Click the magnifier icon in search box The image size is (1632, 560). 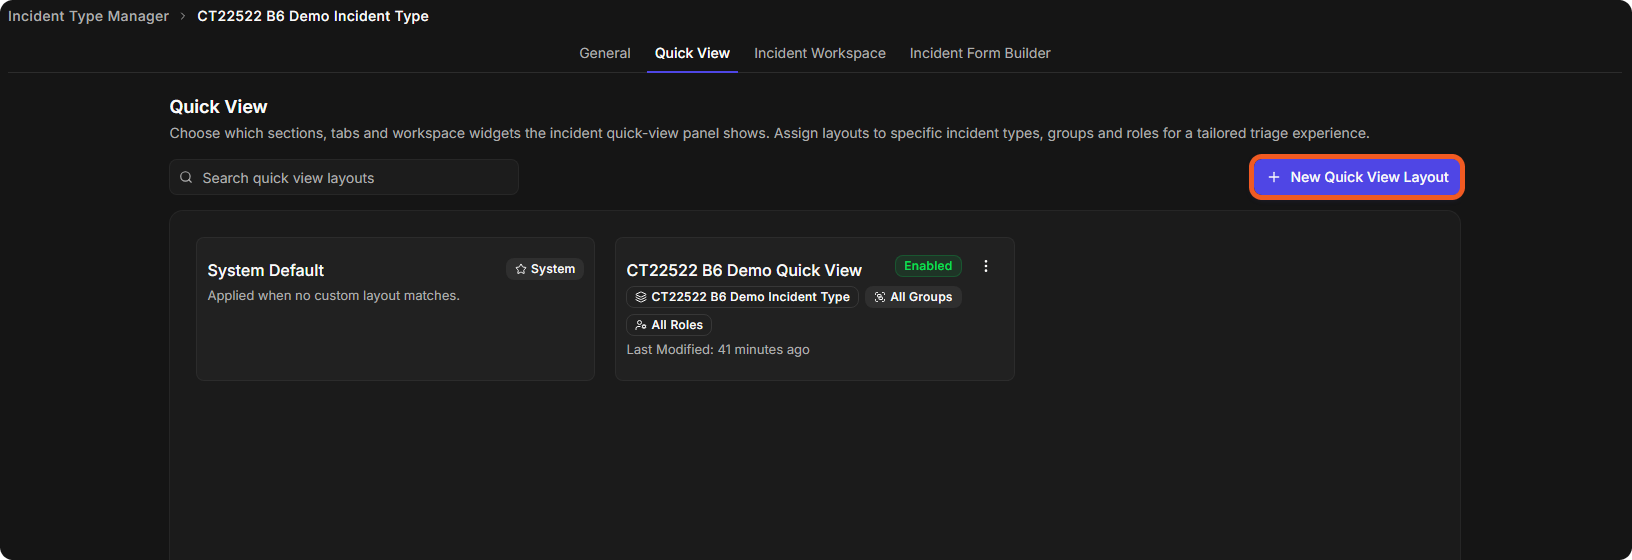[186, 177]
